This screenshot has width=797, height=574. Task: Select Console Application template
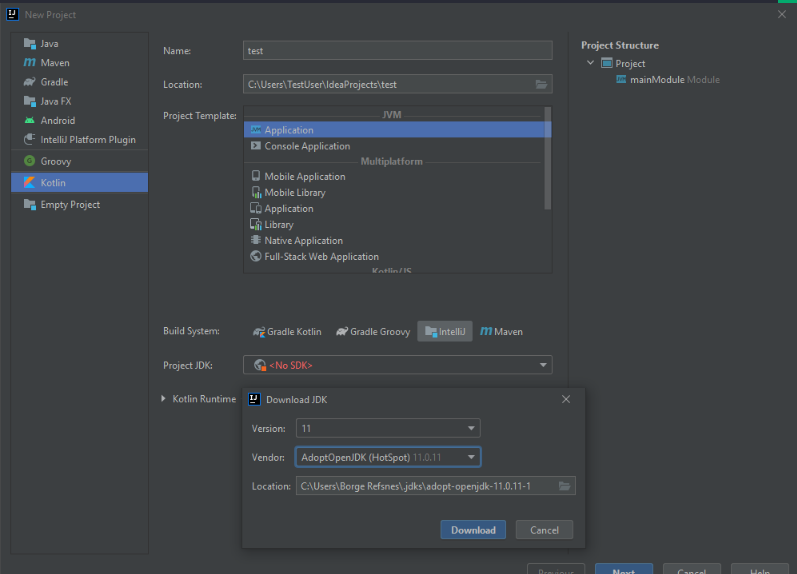[394, 146]
